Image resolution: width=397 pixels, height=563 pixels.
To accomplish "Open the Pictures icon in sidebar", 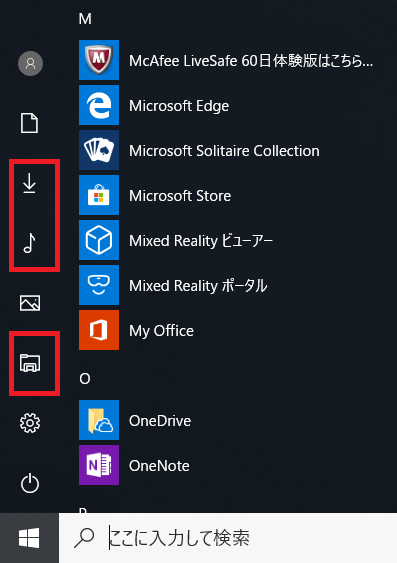I will 30,303.
